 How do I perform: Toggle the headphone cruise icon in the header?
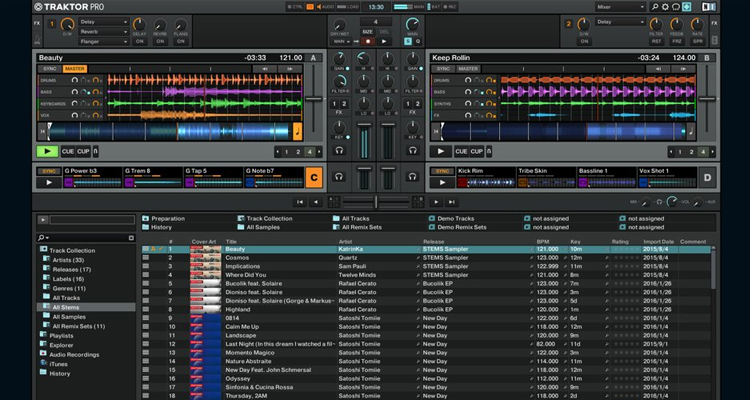coord(676,7)
